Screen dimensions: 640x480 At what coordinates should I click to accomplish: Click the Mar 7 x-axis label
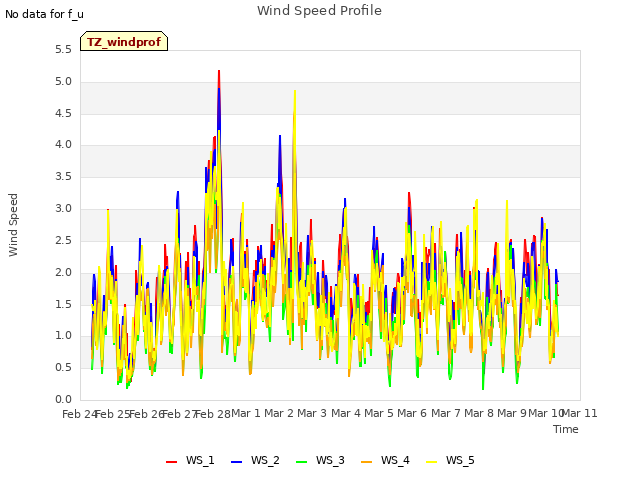click(446, 413)
